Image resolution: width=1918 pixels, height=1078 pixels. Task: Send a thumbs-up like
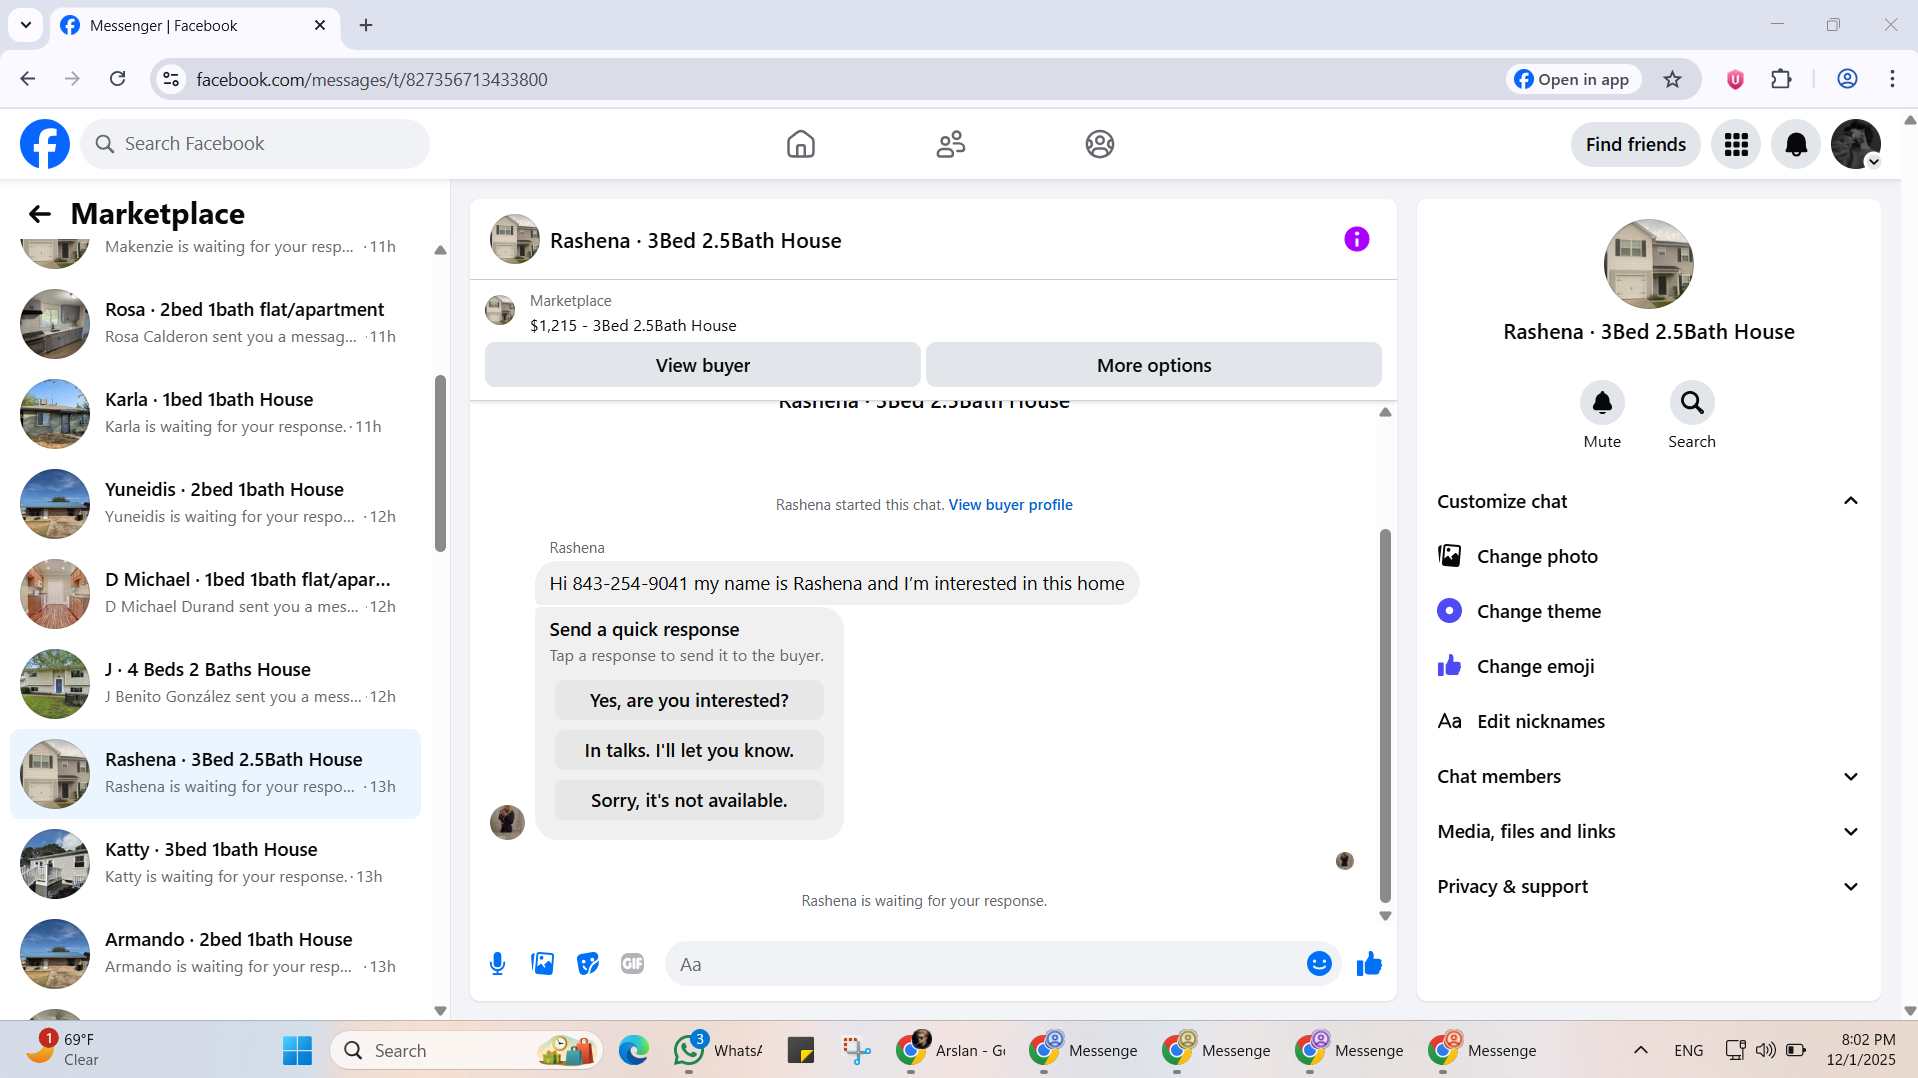(x=1369, y=963)
